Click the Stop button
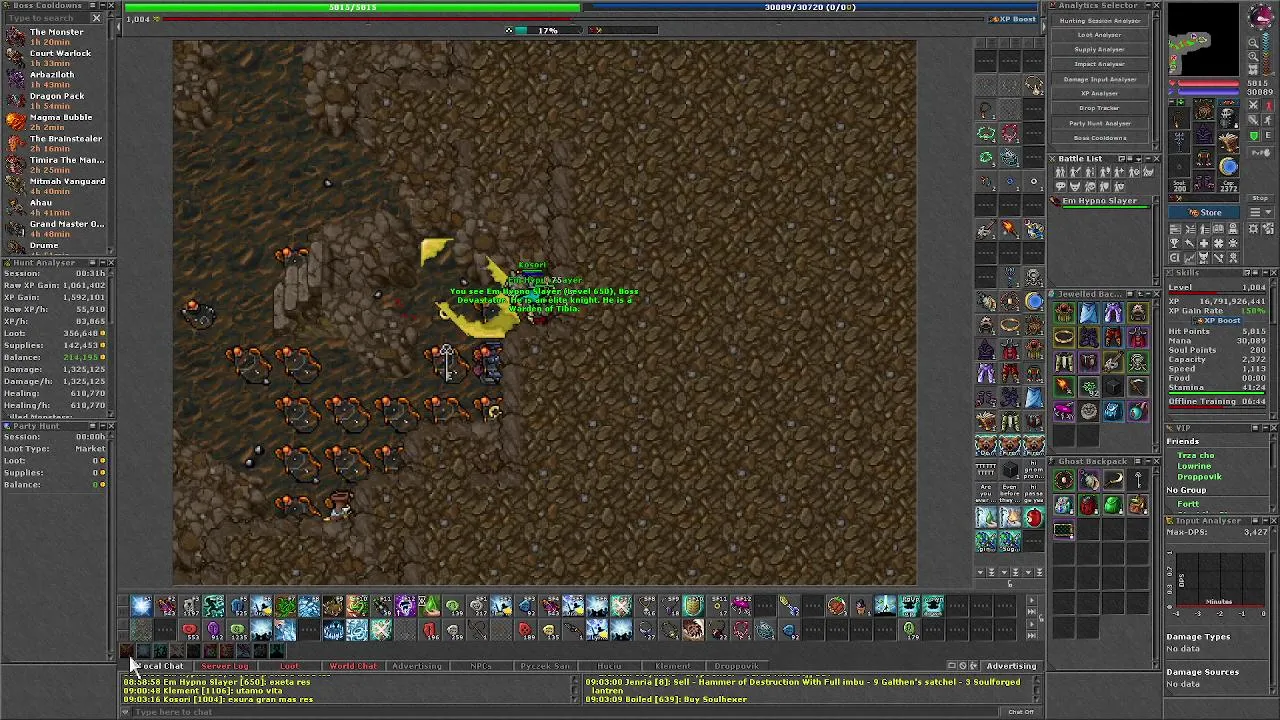Screen dimensions: 1280x720 (1260, 198)
